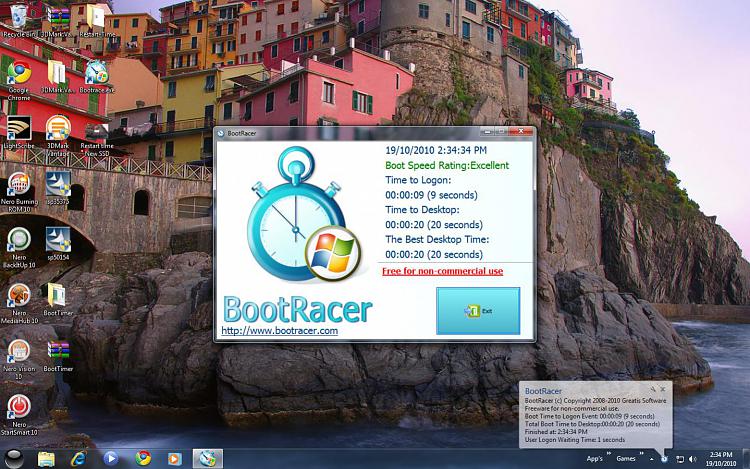
Task: Open the blue play-button media player on taskbar
Action: tap(110, 458)
